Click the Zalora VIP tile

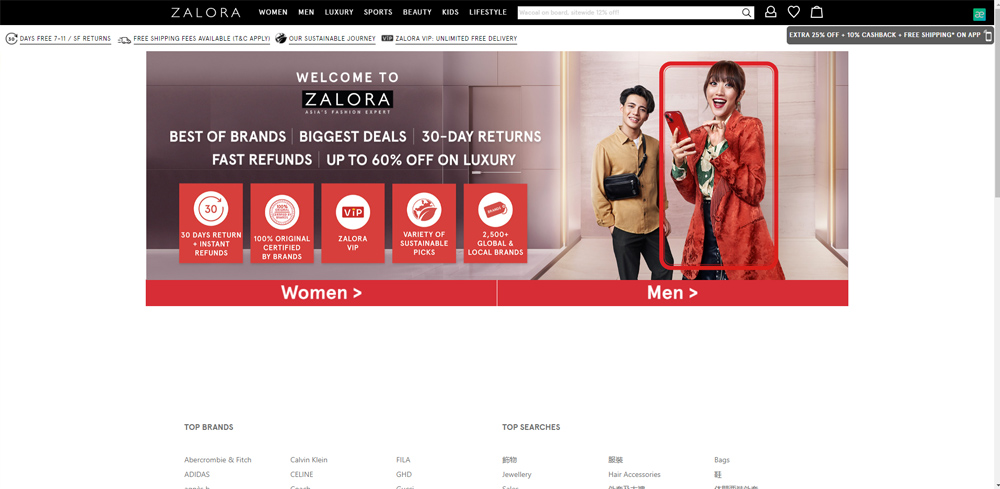[x=353, y=223]
